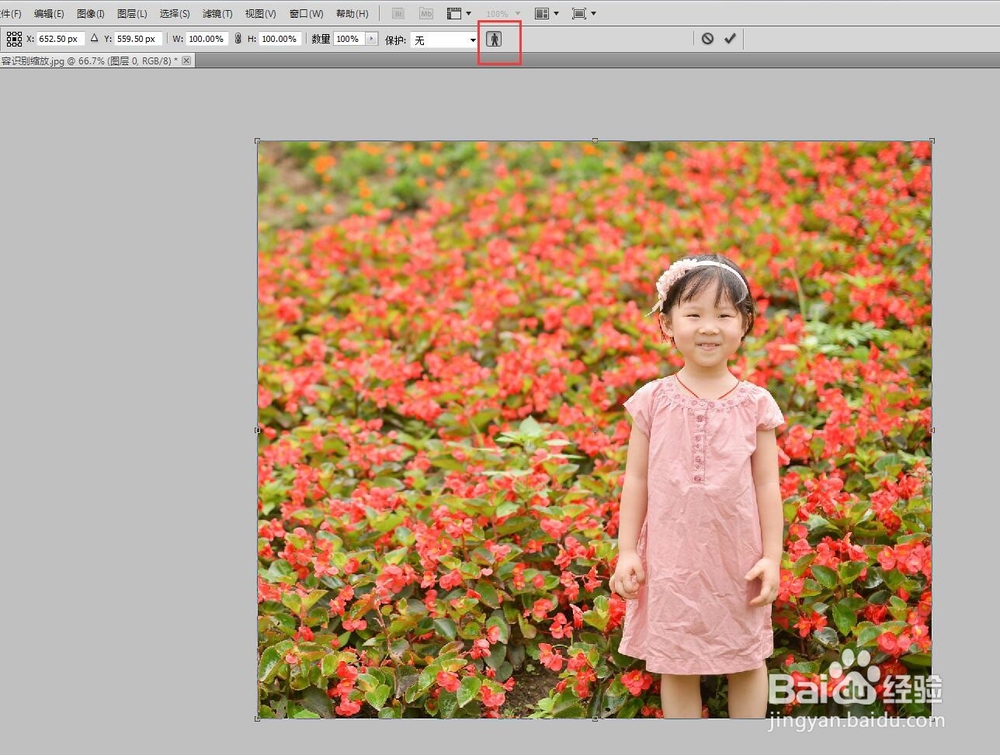Click the bottom-center transform handle

click(x=595, y=719)
